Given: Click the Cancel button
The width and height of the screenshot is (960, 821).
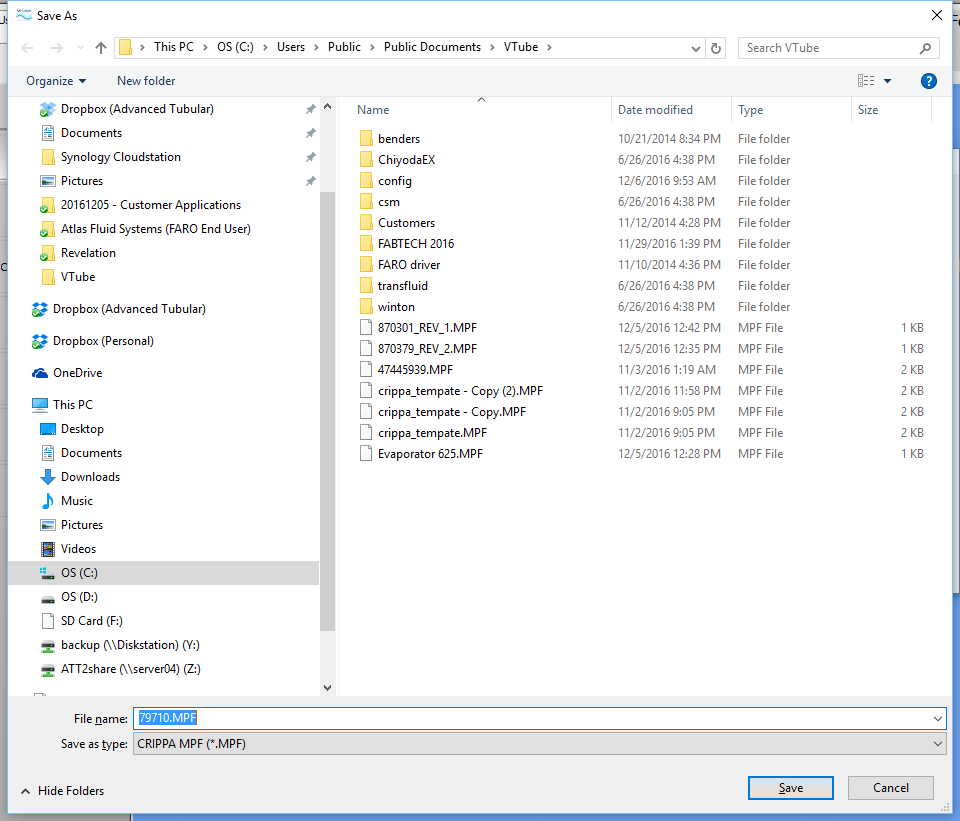Looking at the screenshot, I should click(890, 788).
